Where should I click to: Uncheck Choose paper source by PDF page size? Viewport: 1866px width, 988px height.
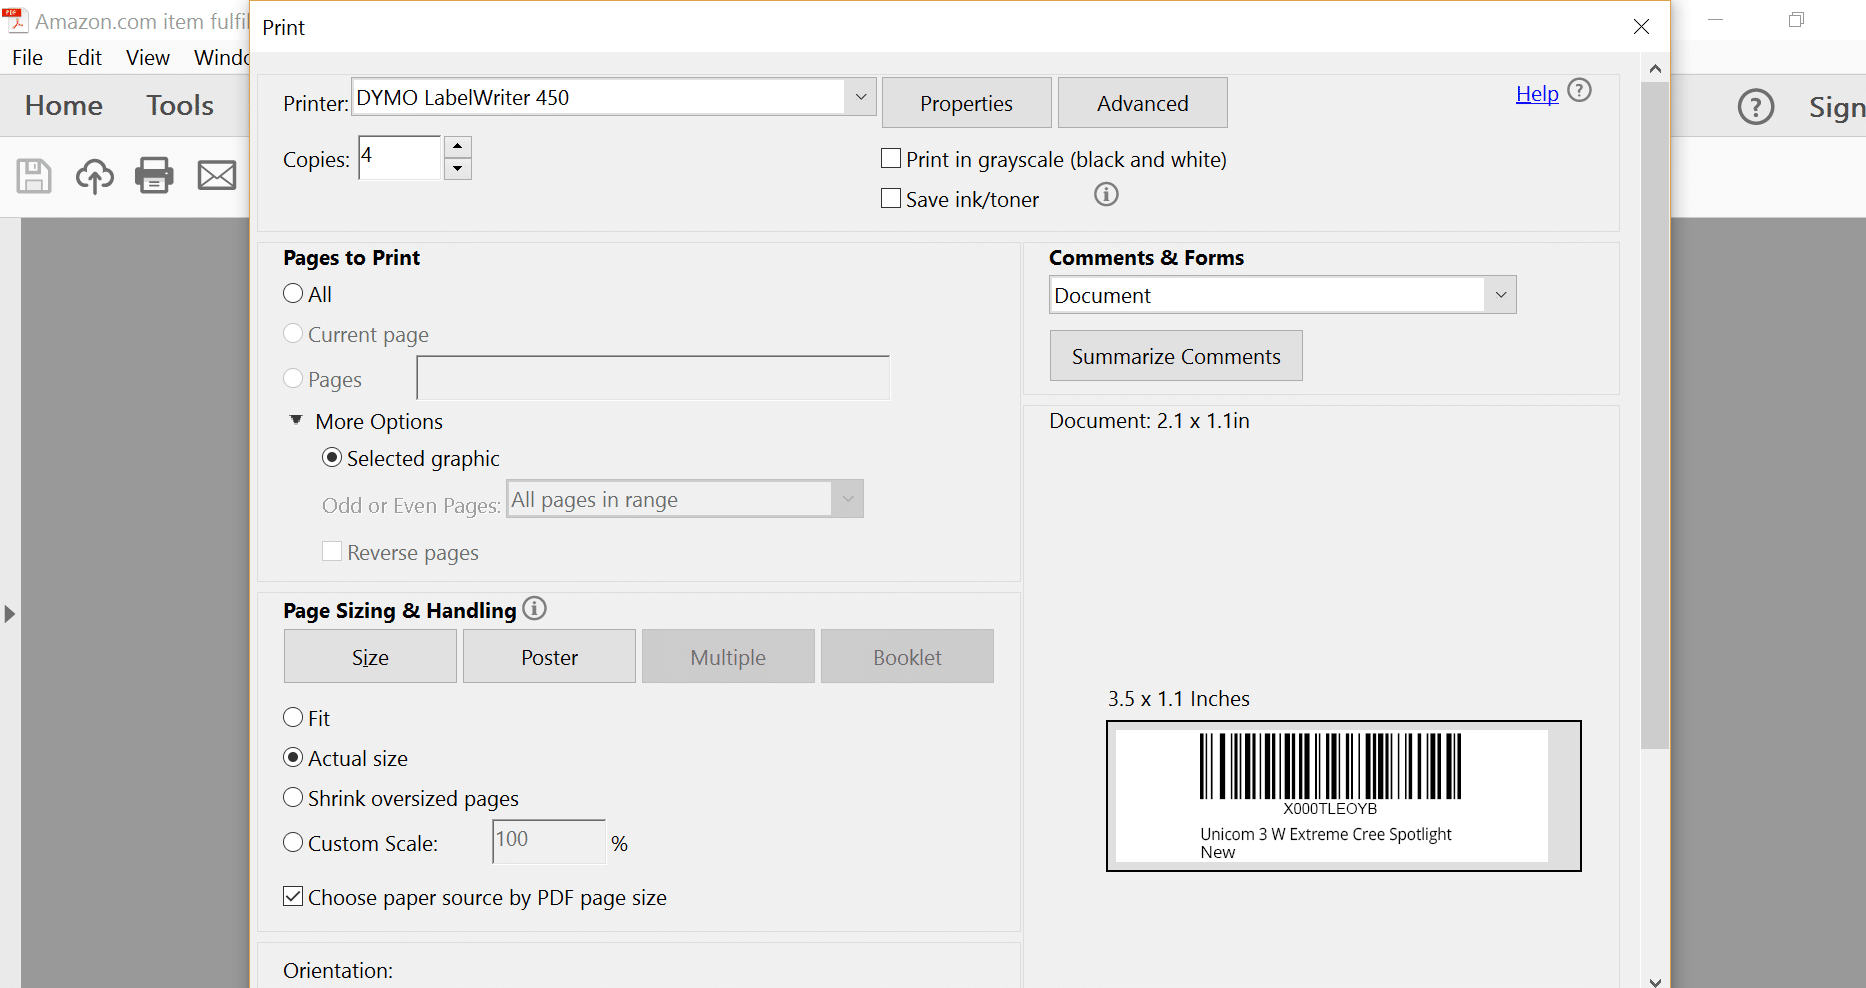[x=293, y=896]
